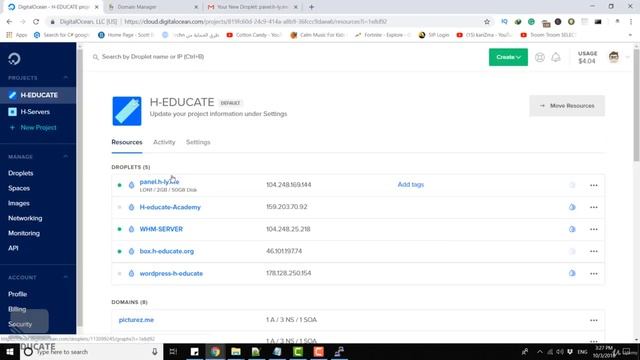Screen dimensions: 640x360
Task: Open more menu for wordpress-h-educate row
Action: [593, 274]
